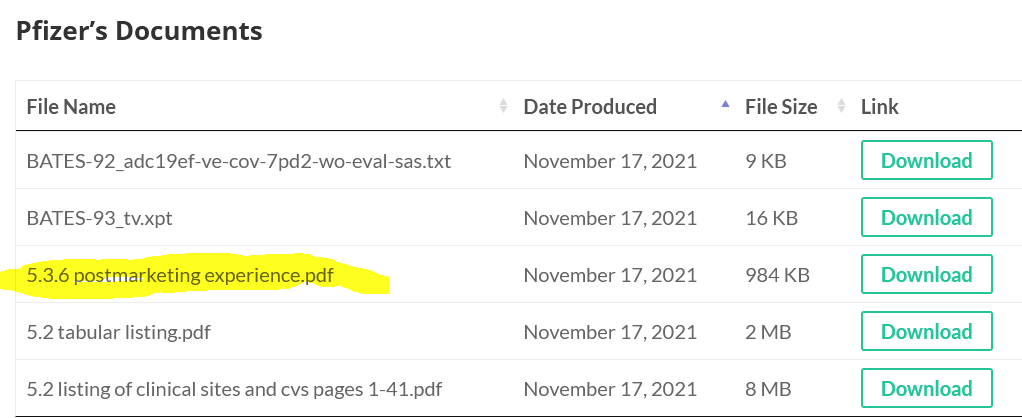Viewport: 1022px width, 418px height.
Task: Select the highlighted 5.3.6 postmarketing experience.pdf name
Action: coord(180,275)
